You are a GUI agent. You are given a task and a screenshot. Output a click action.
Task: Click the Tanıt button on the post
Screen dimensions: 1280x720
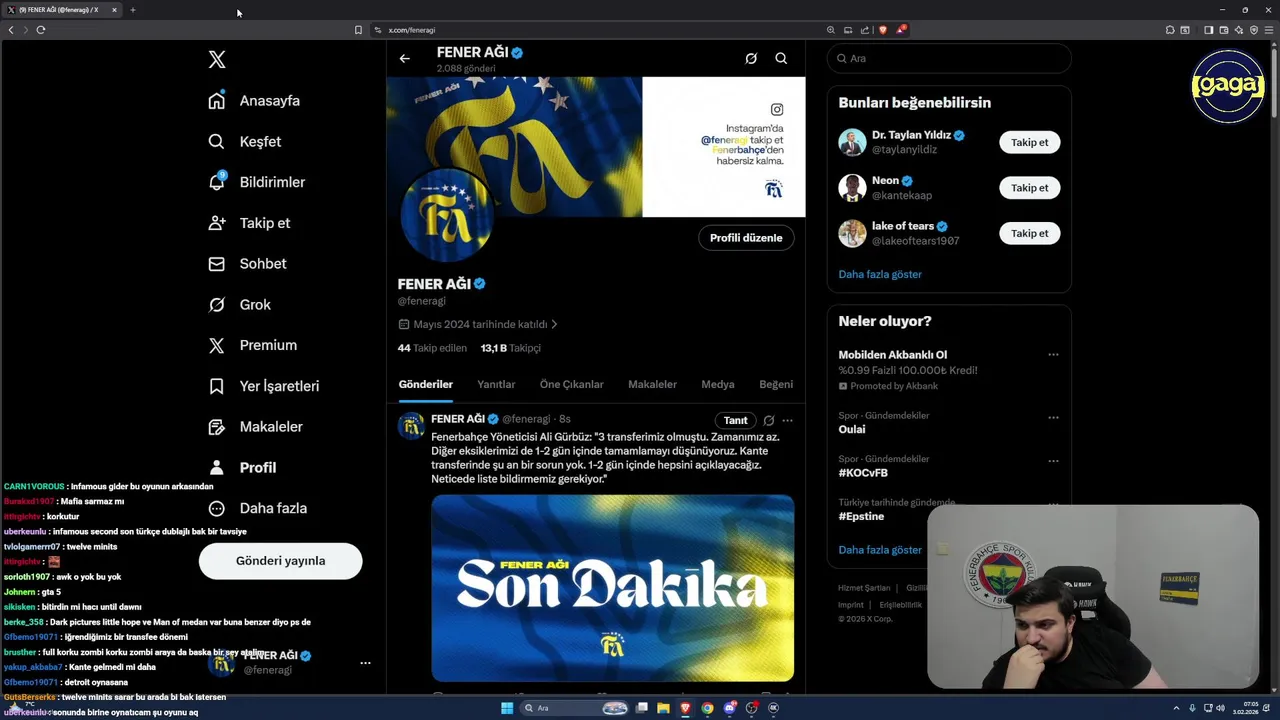[735, 421]
